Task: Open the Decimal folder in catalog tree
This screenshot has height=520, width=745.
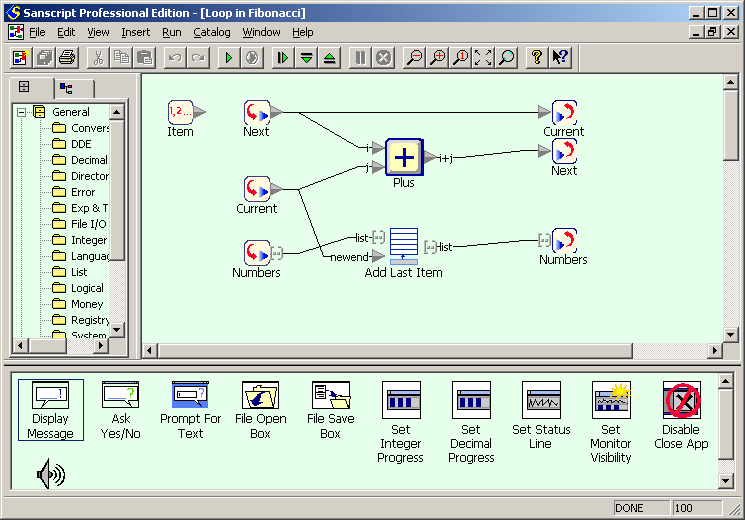Action: [80, 160]
